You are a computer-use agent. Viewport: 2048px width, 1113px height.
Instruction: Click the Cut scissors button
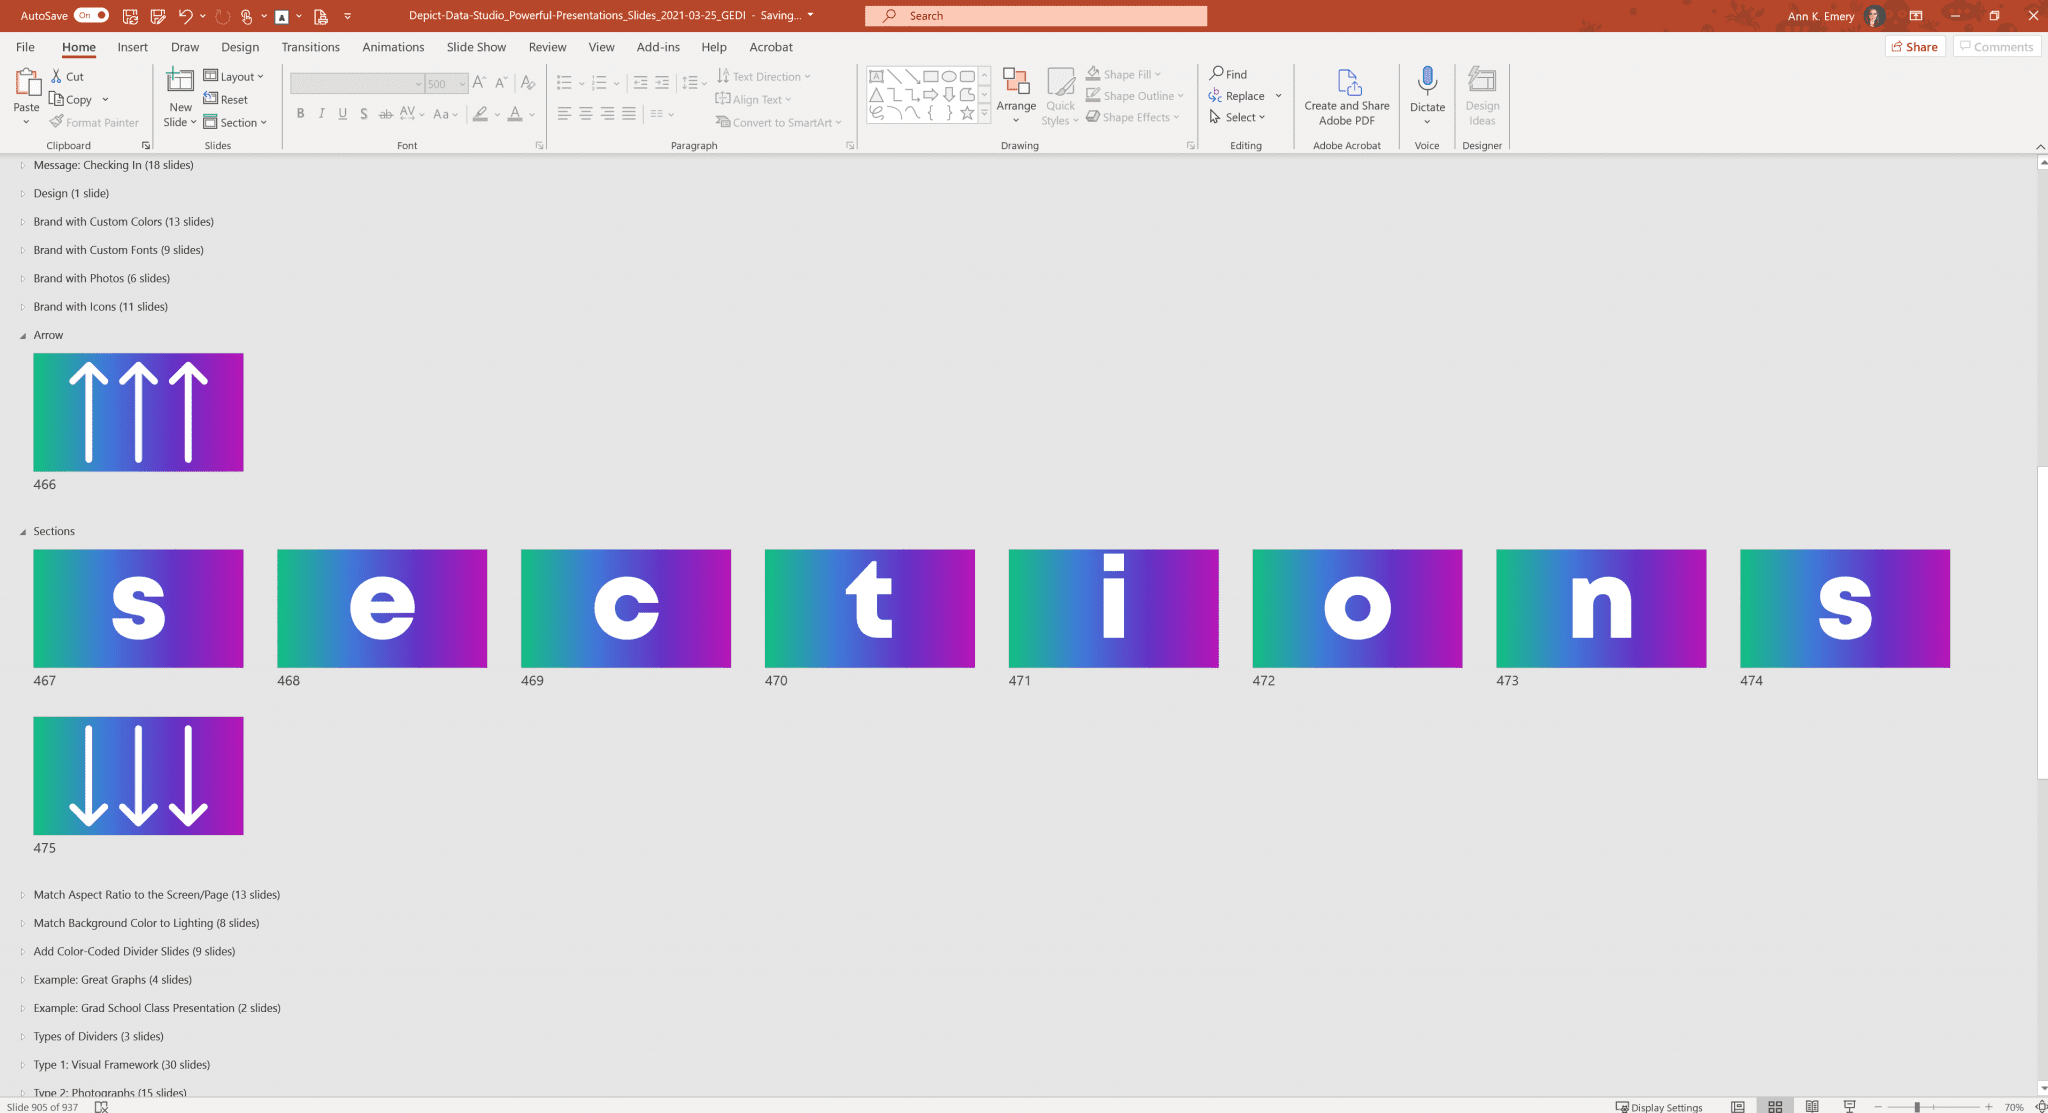click(67, 76)
